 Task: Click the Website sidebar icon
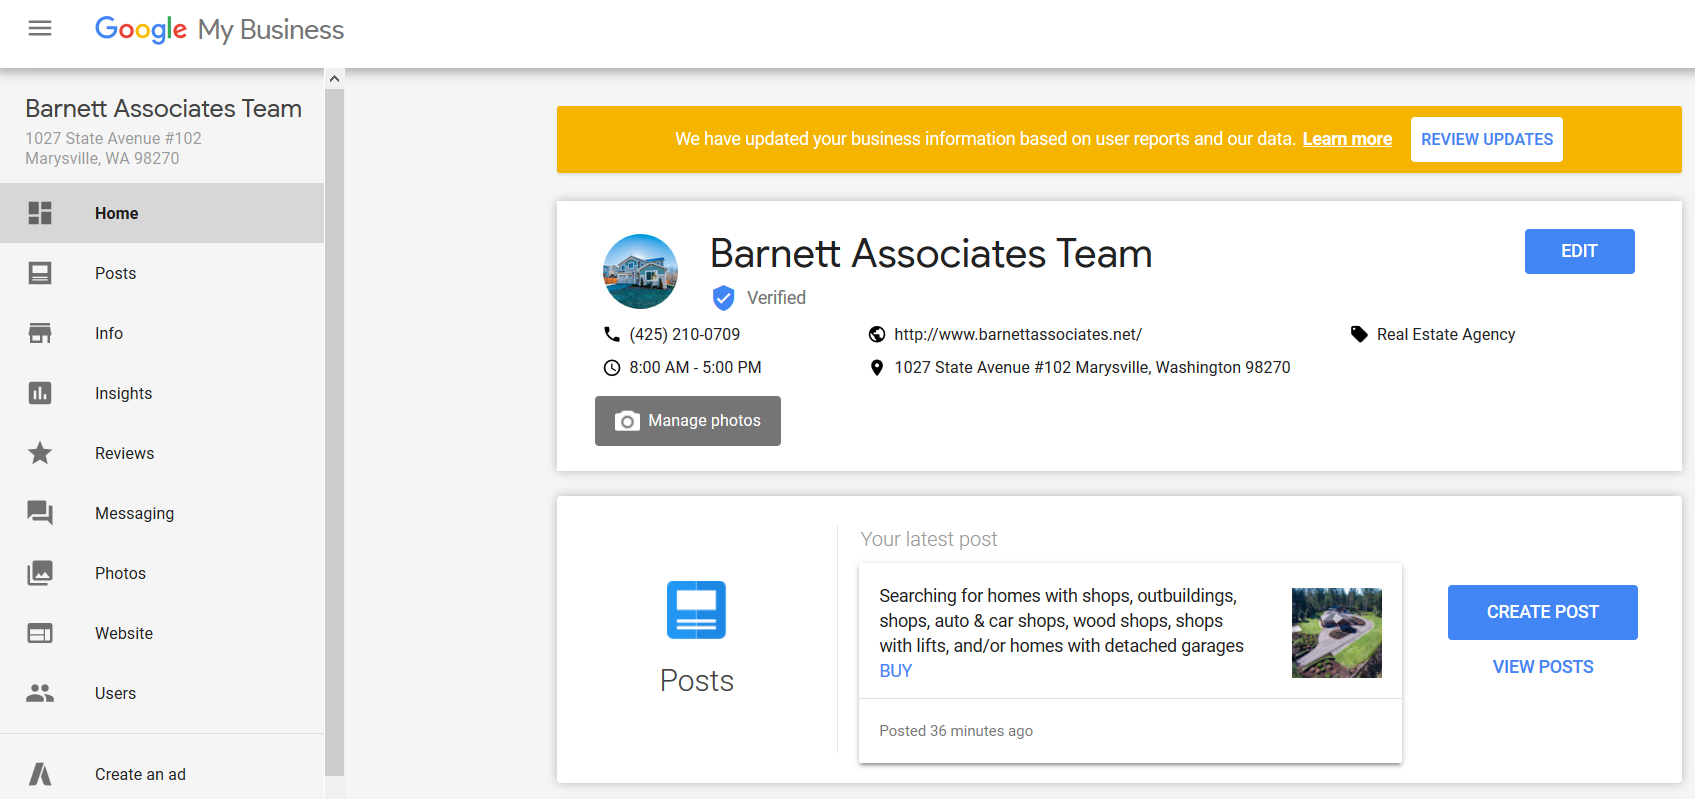(x=40, y=633)
